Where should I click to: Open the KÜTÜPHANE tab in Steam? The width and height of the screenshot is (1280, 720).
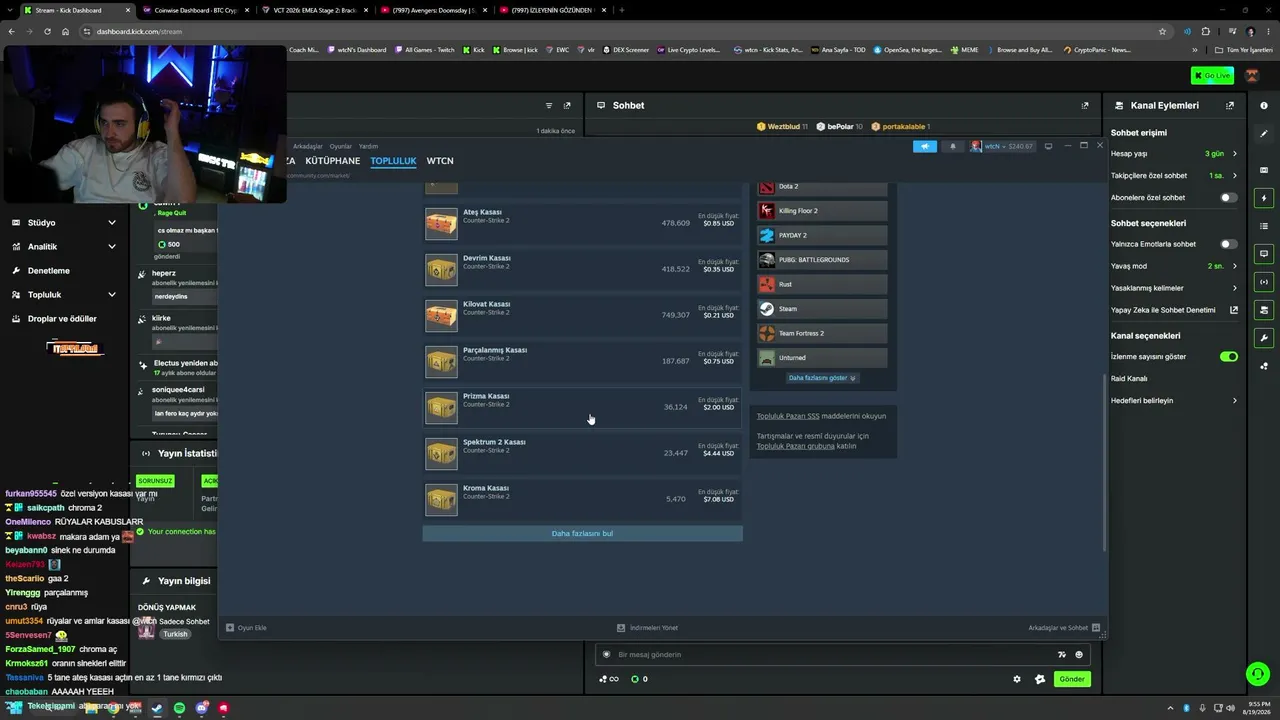pyautogui.click(x=333, y=161)
